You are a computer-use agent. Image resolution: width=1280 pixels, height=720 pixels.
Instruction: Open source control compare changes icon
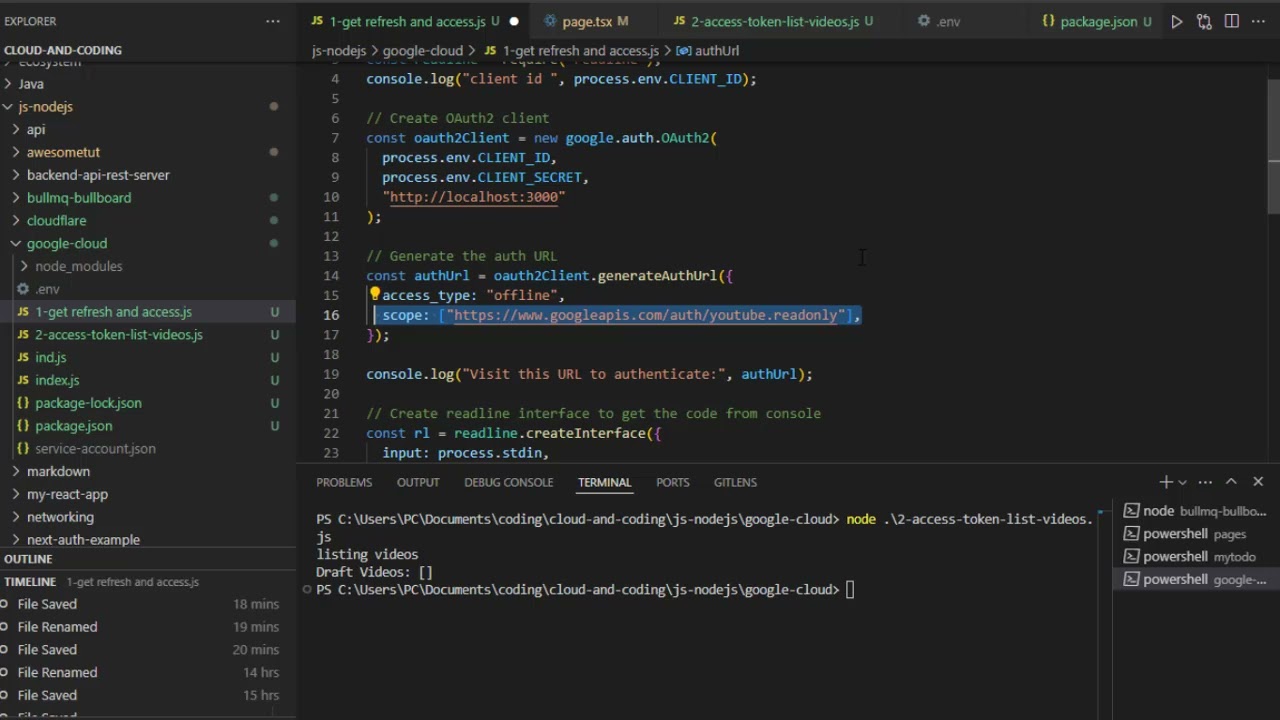pos(1204,21)
